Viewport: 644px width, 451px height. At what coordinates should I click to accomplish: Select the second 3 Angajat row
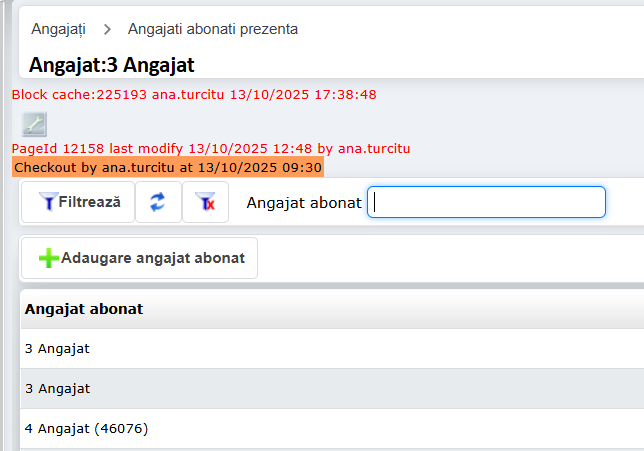(x=58, y=388)
